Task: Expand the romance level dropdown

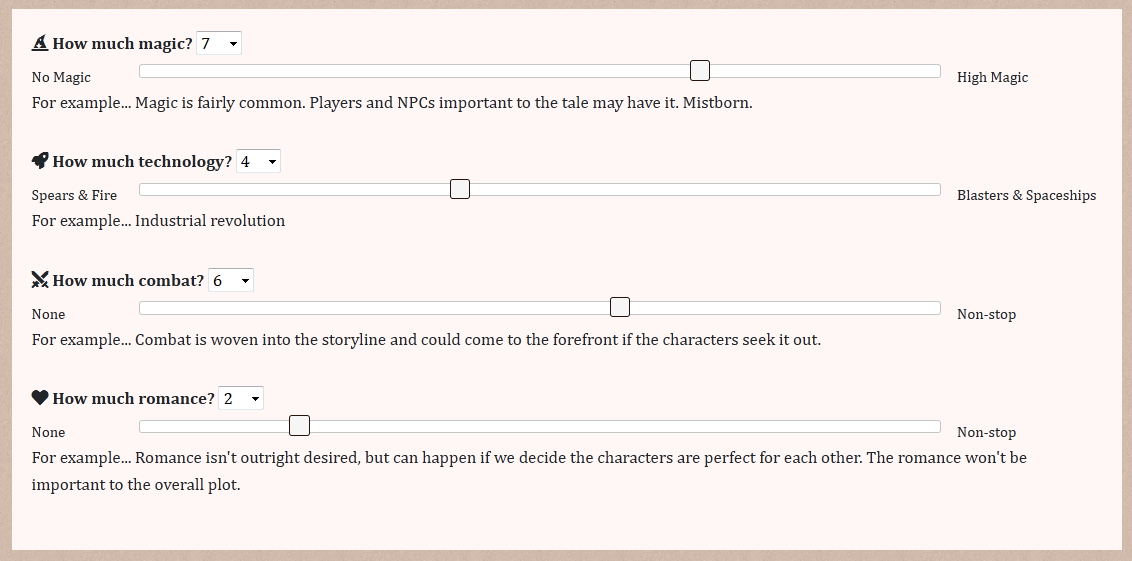Action: tap(241, 398)
